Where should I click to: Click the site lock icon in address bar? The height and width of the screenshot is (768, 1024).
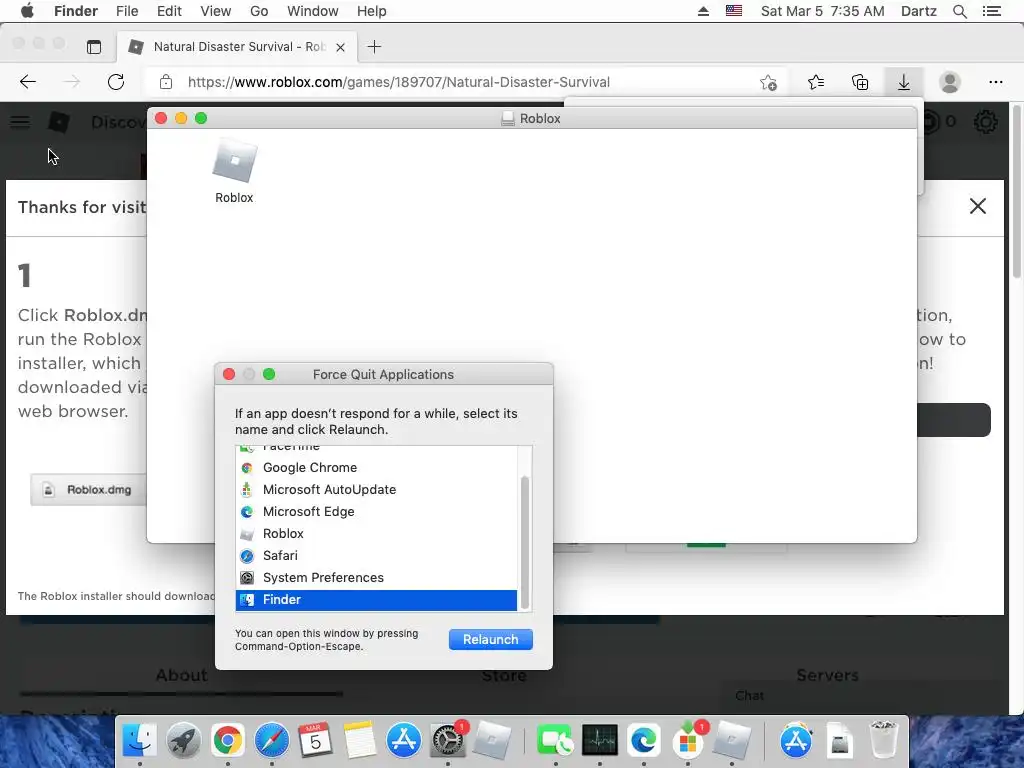[x=166, y=82]
